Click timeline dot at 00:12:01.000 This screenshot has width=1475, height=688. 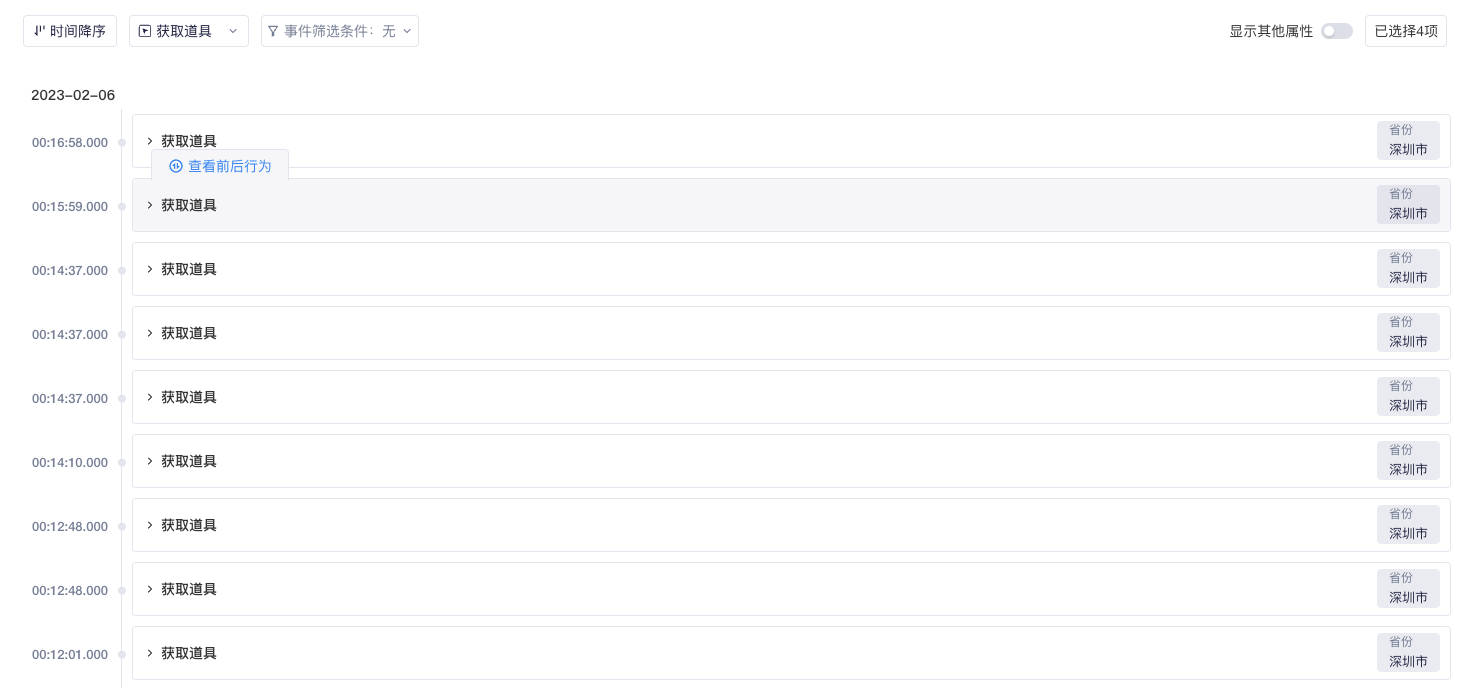pos(122,655)
